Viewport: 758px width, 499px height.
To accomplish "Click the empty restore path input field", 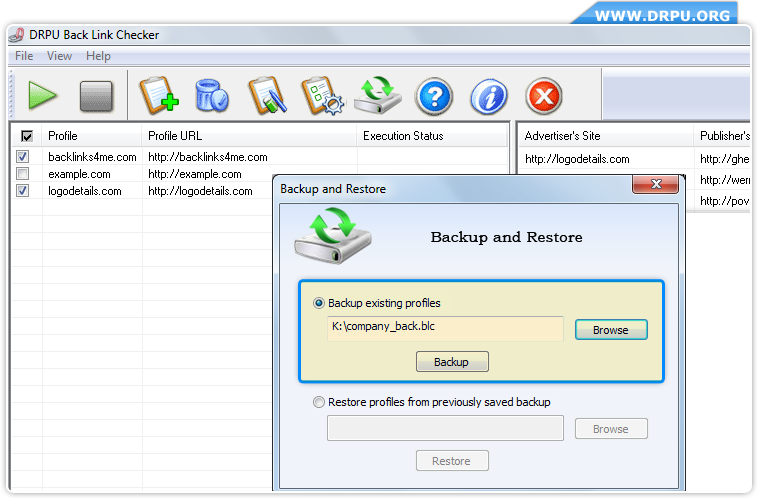I will click(445, 428).
